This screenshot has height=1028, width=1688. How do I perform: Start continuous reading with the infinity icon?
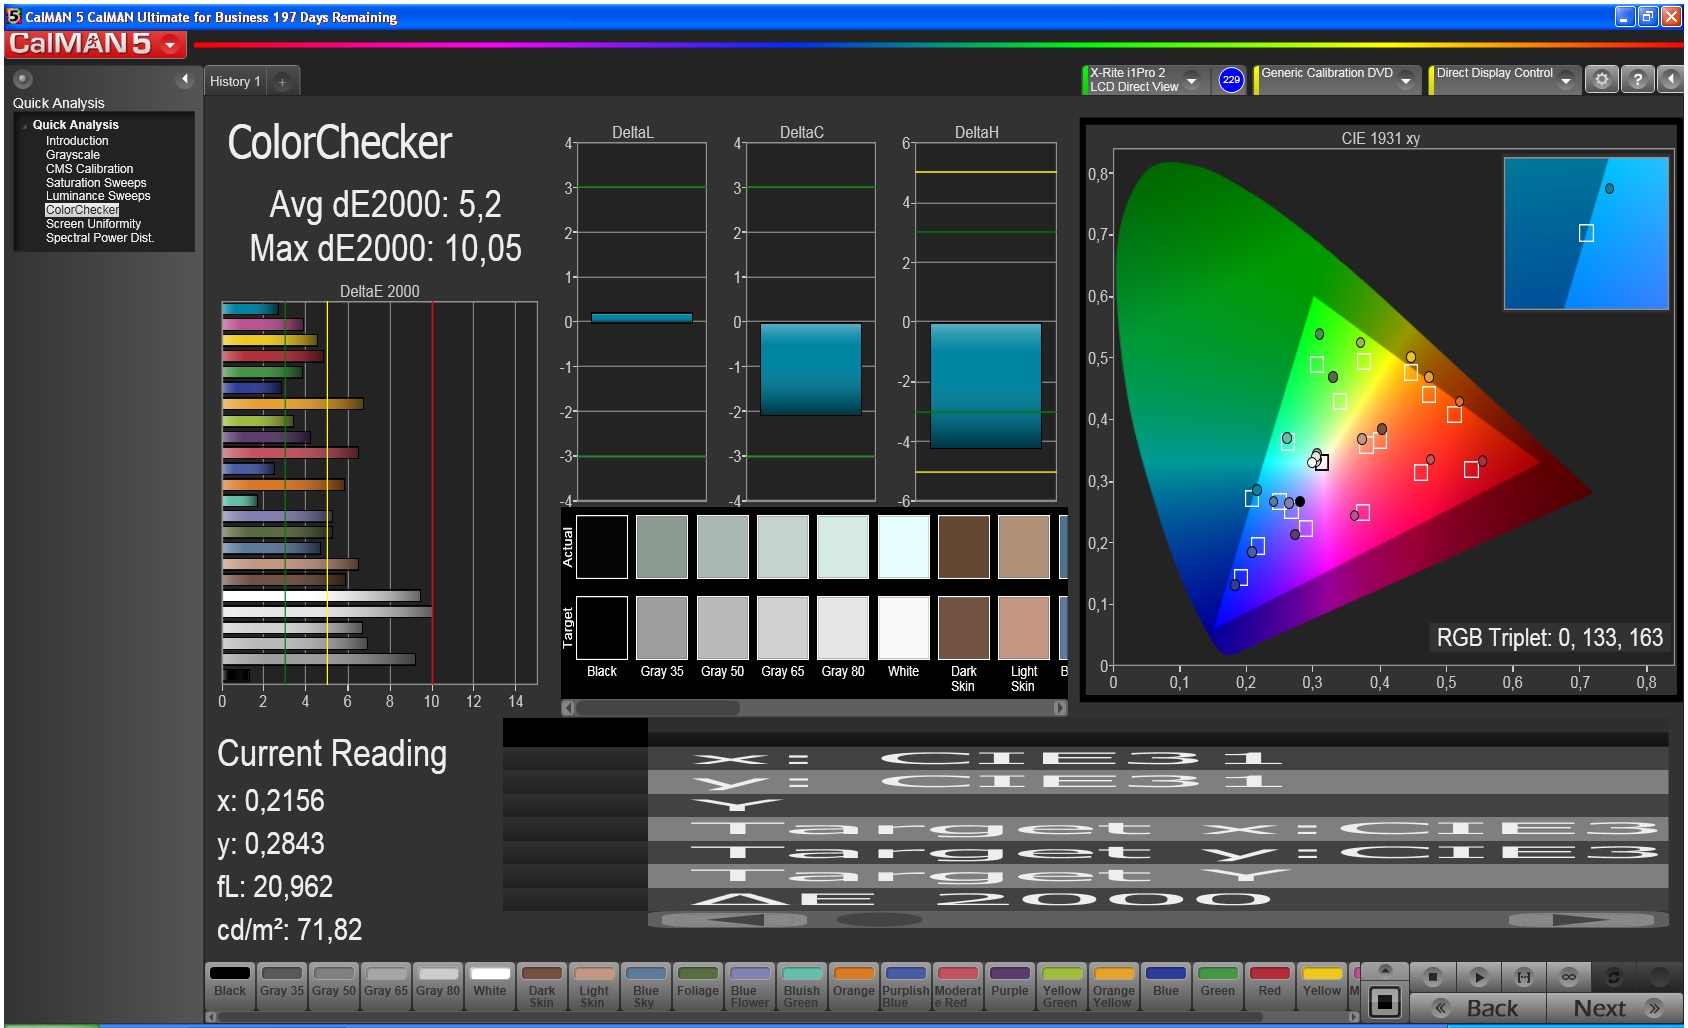1569,976
